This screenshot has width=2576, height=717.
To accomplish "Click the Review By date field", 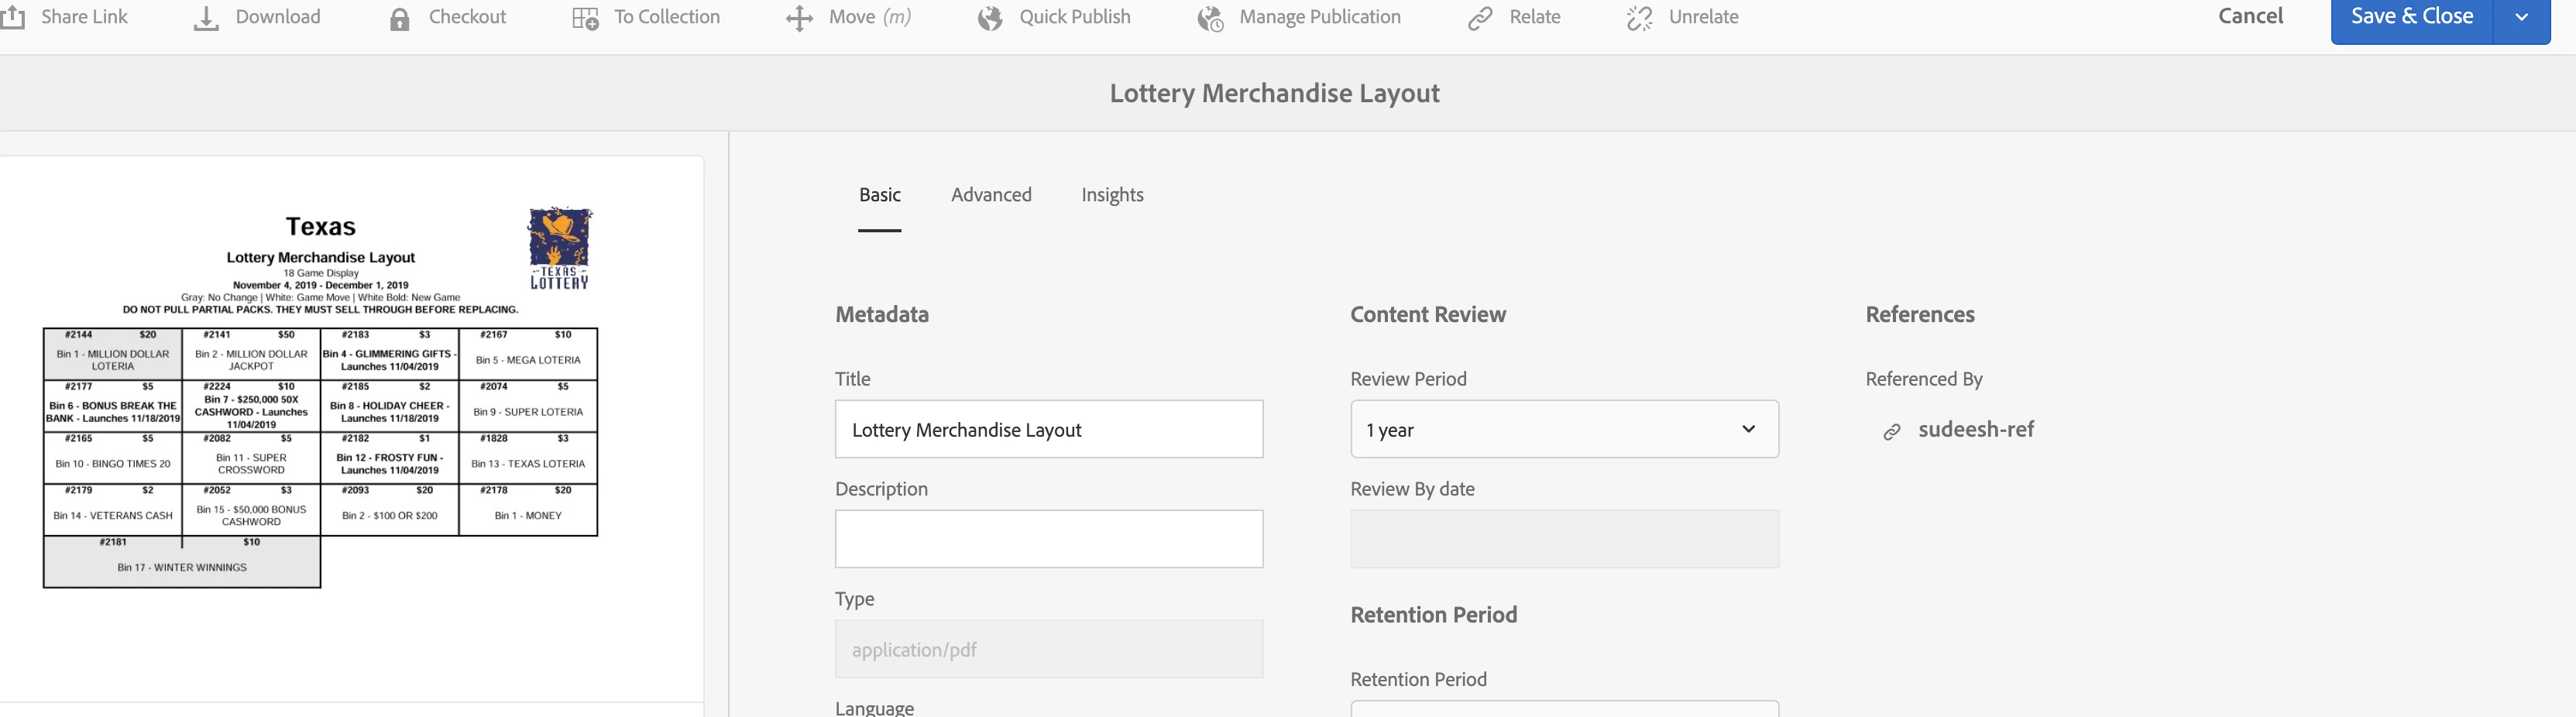I will (x=1564, y=539).
